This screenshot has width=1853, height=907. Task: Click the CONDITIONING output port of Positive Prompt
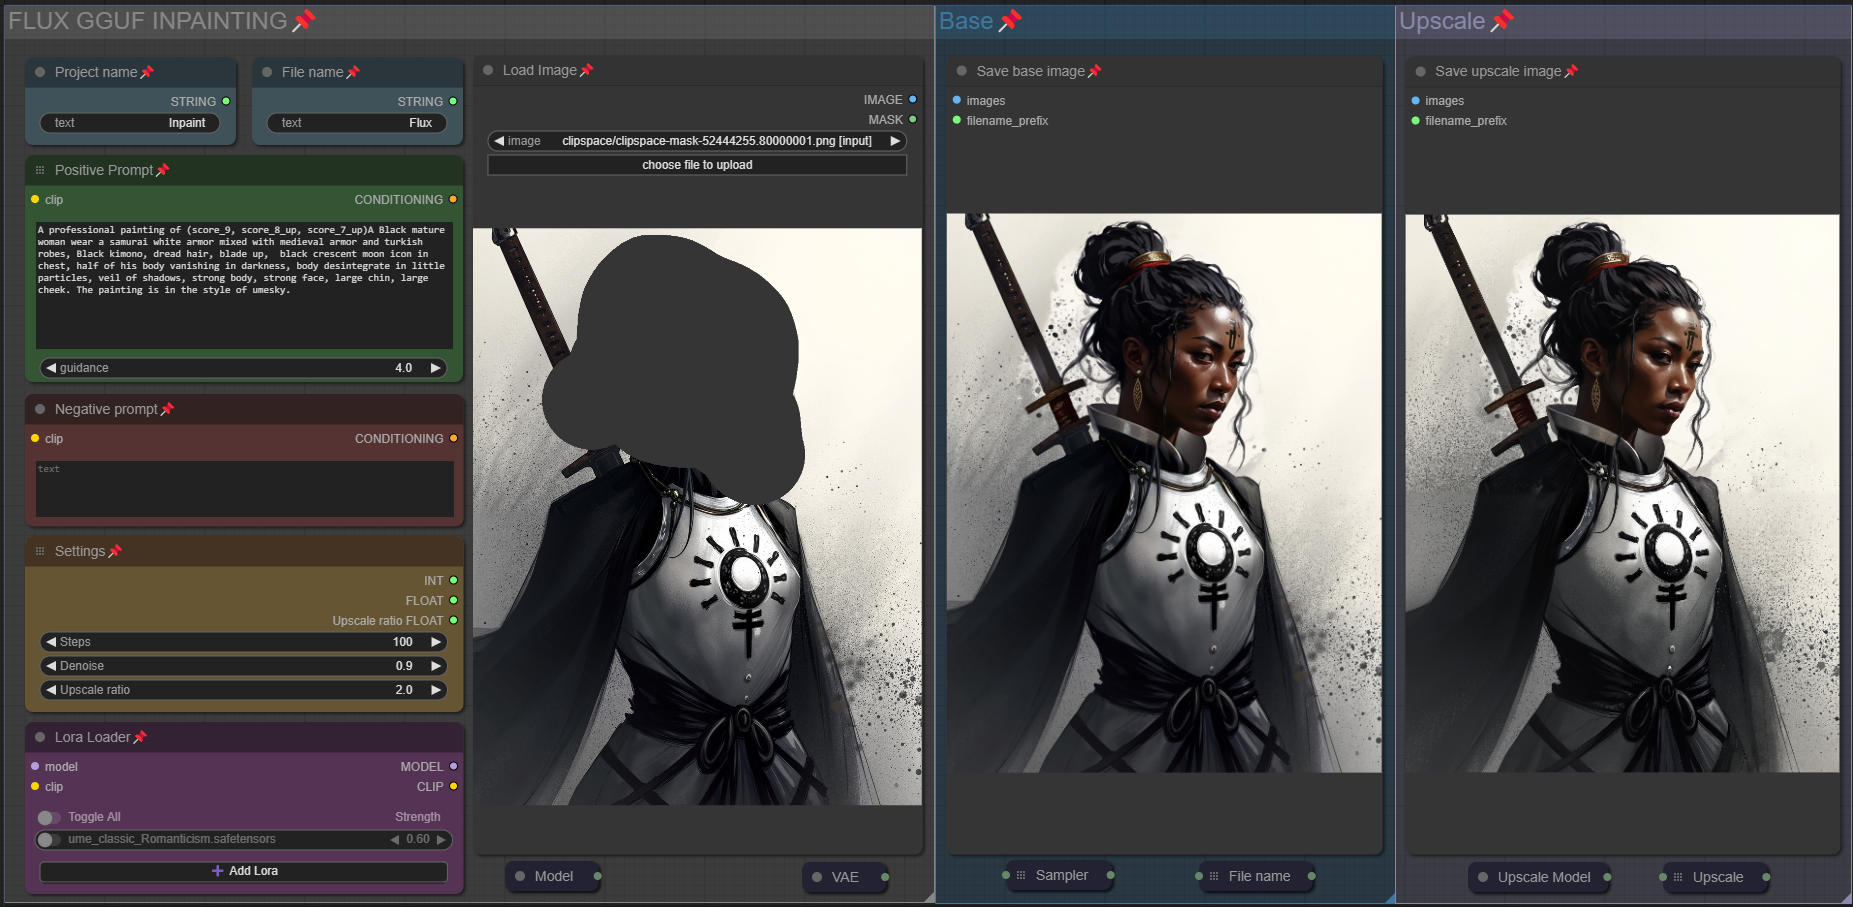click(453, 200)
